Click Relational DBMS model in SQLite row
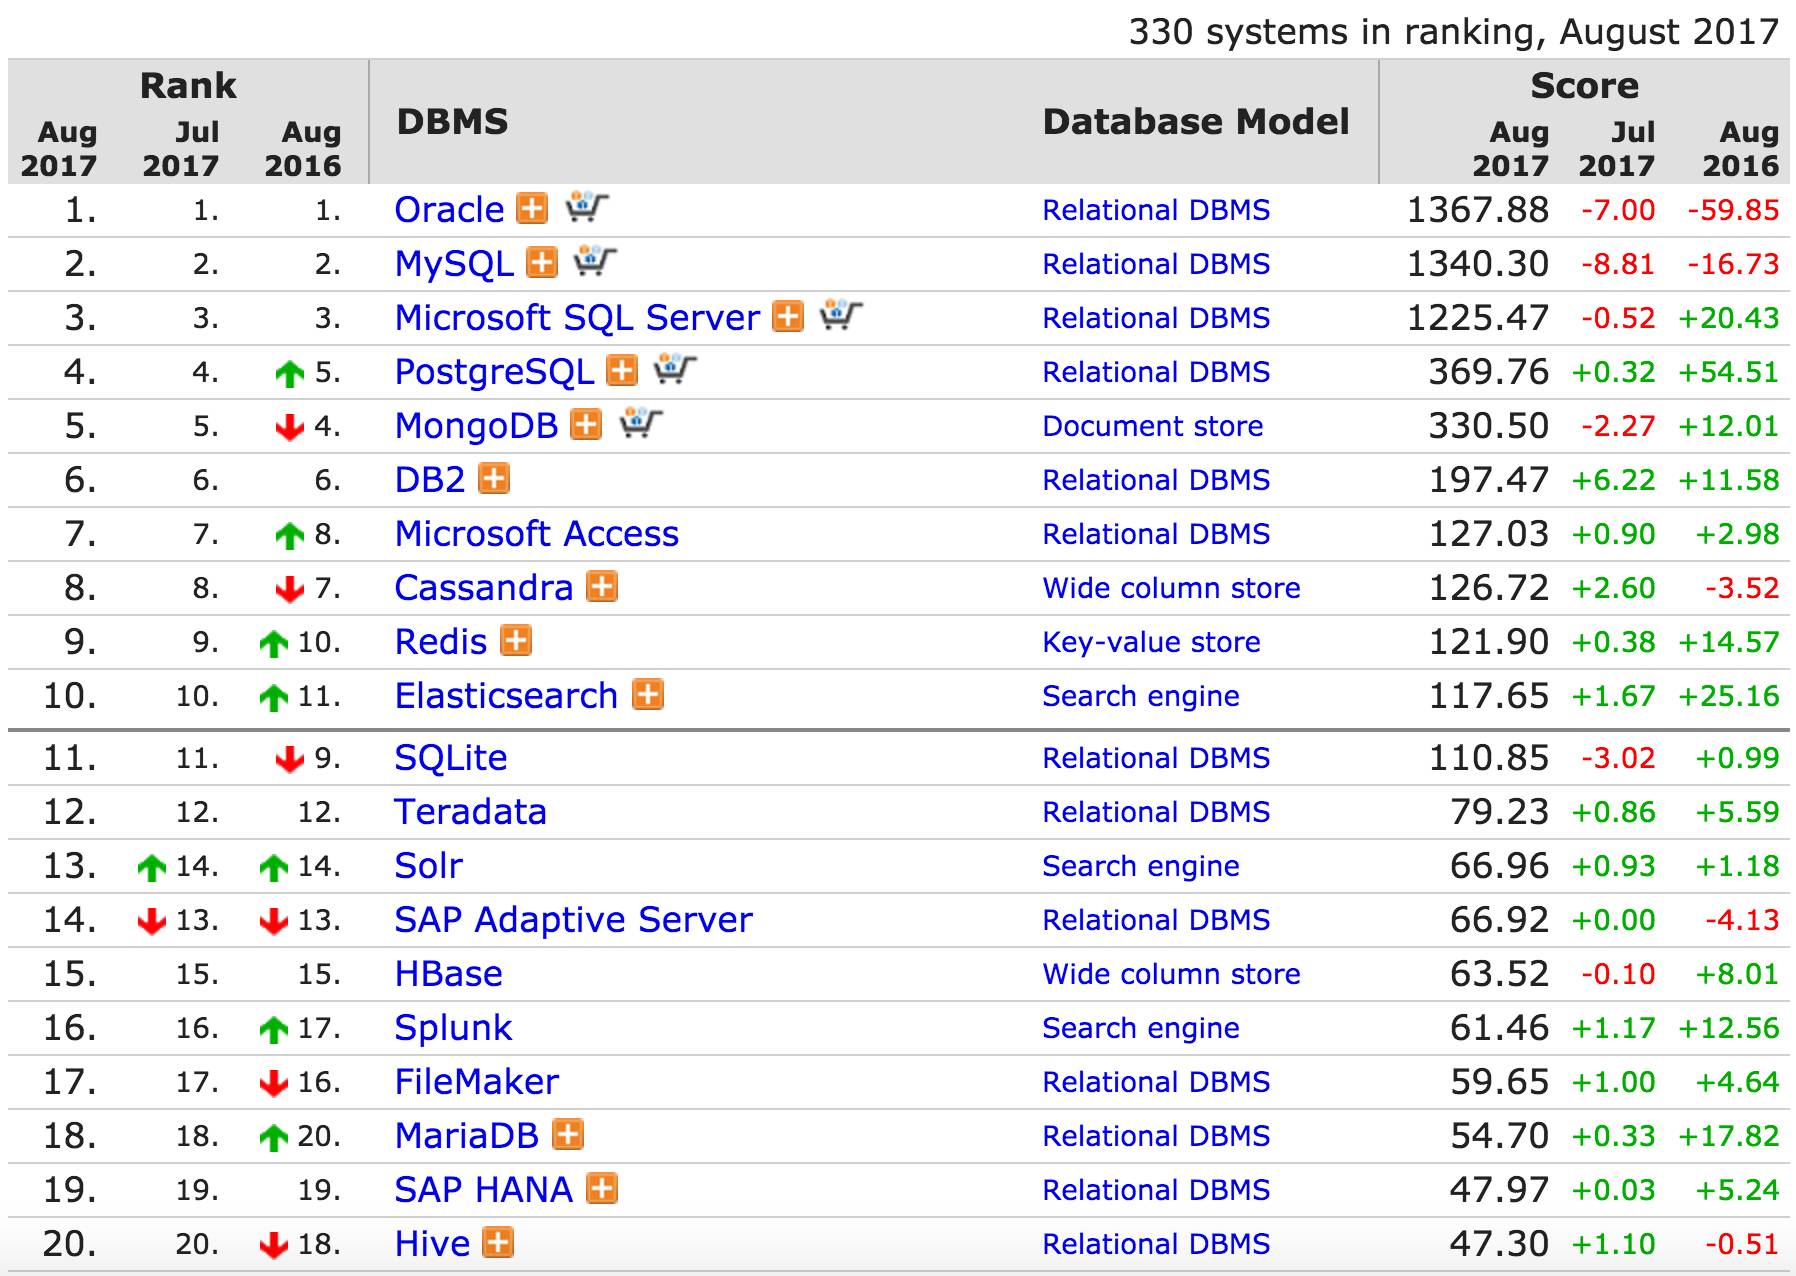Viewport: 1796px width, 1276px height. click(x=1156, y=758)
